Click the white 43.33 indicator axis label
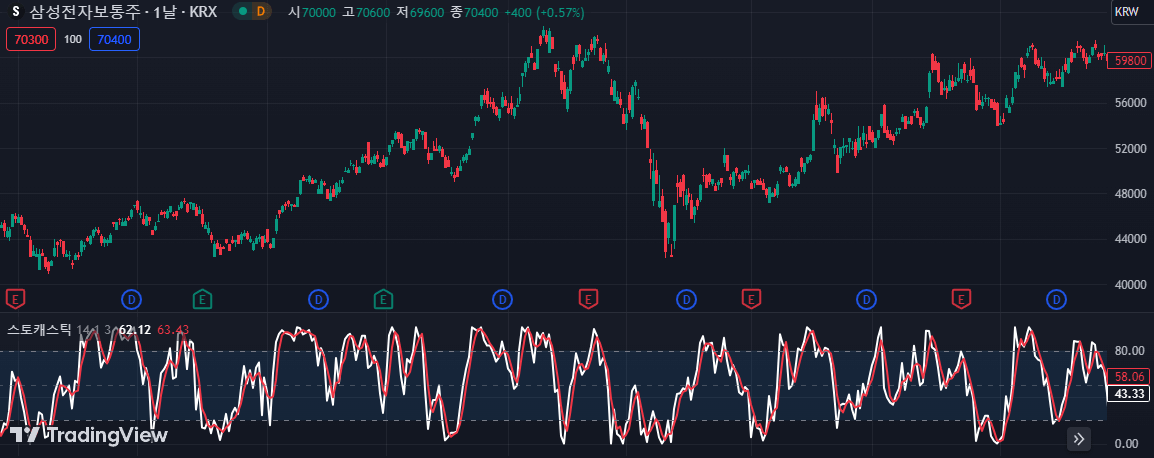 (x=1129, y=393)
